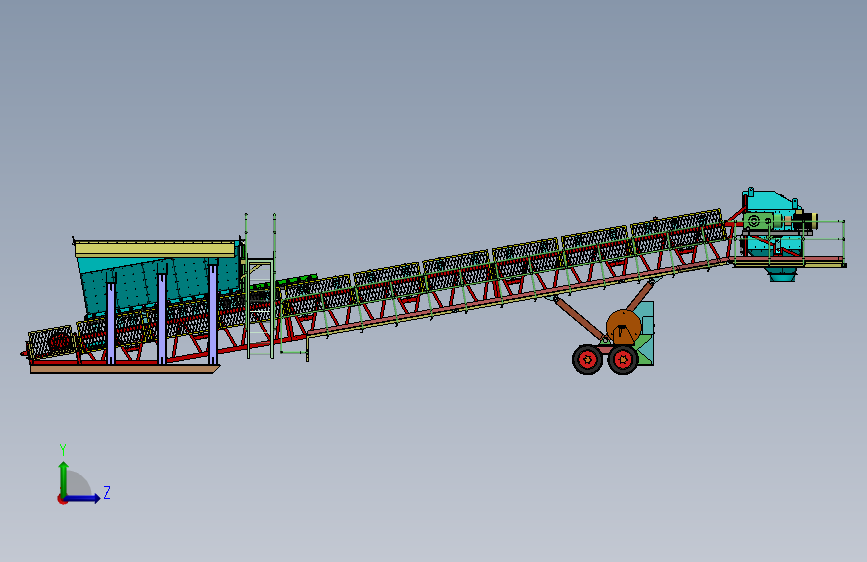Image resolution: width=867 pixels, height=562 pixels.
Task: Pick the rightmost purple support column
Action: click(213, 313)
